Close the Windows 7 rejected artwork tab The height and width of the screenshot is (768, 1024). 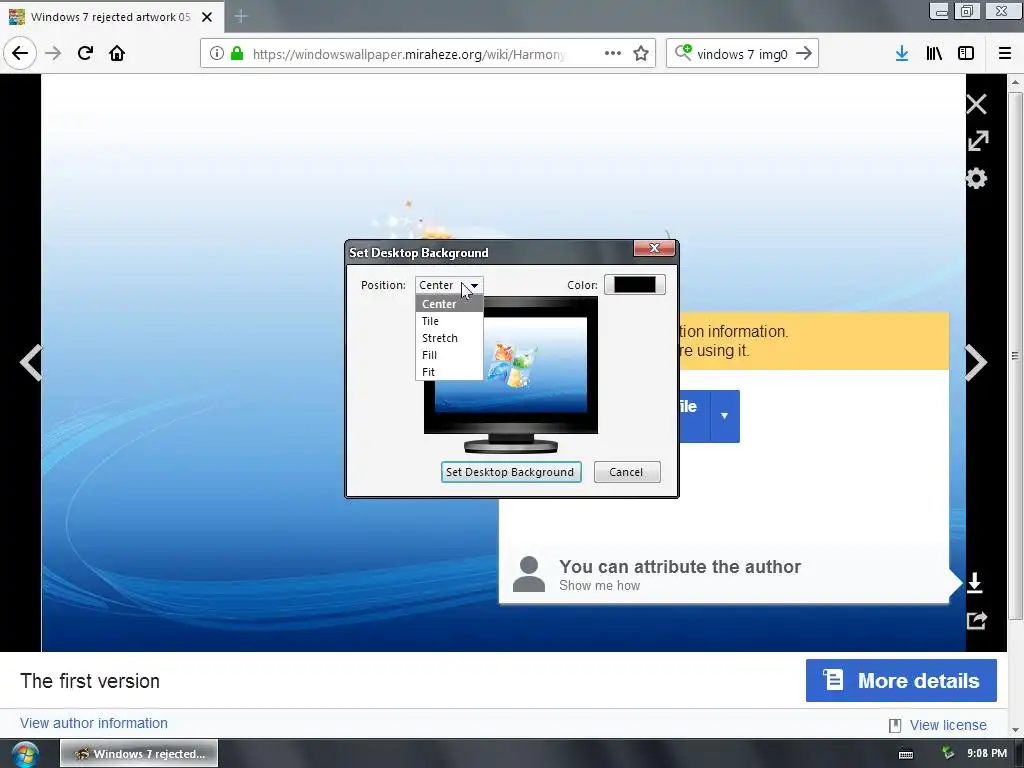click(x=207, y=17)
